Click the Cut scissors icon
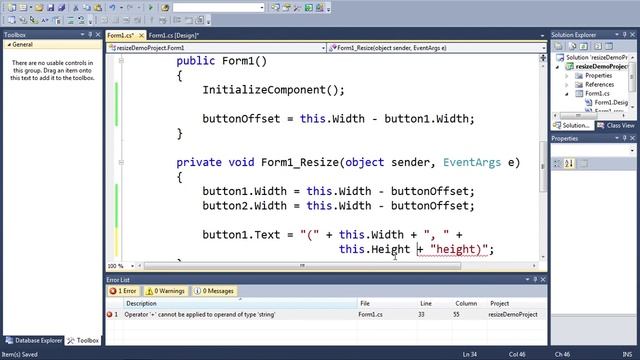 (x=76, y=7)
